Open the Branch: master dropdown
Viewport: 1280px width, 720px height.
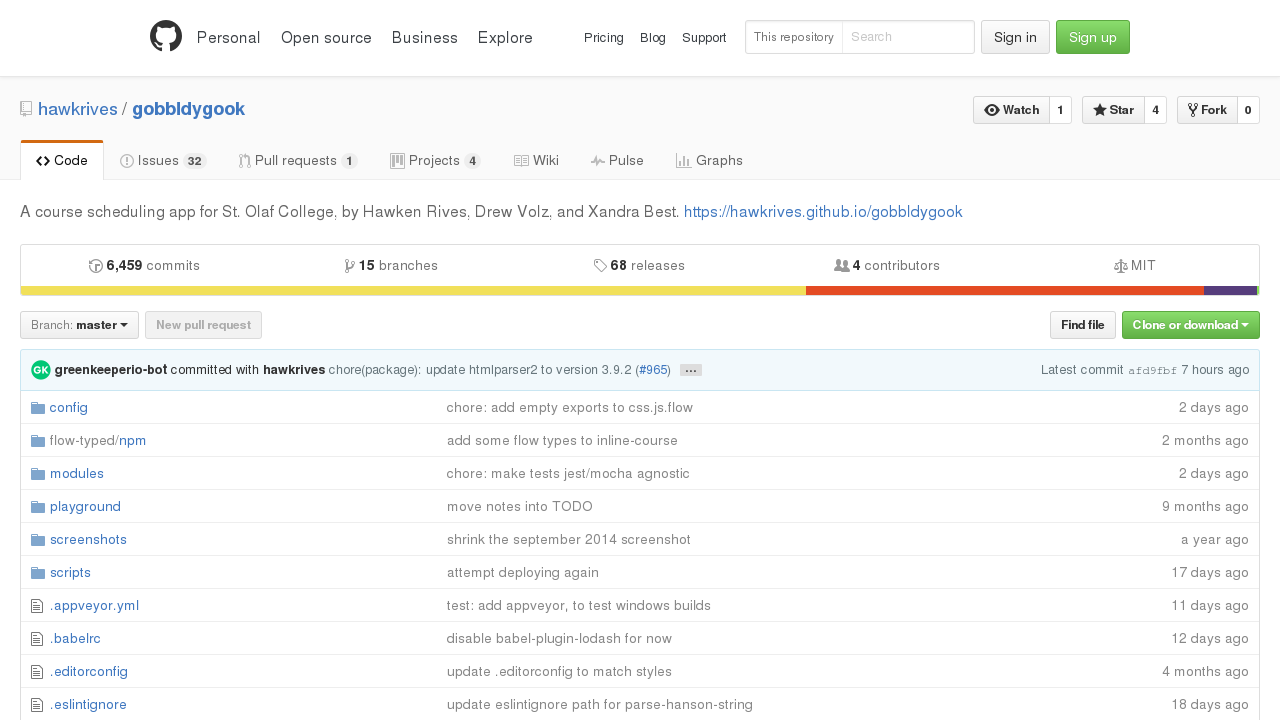[x=79, y=325]
